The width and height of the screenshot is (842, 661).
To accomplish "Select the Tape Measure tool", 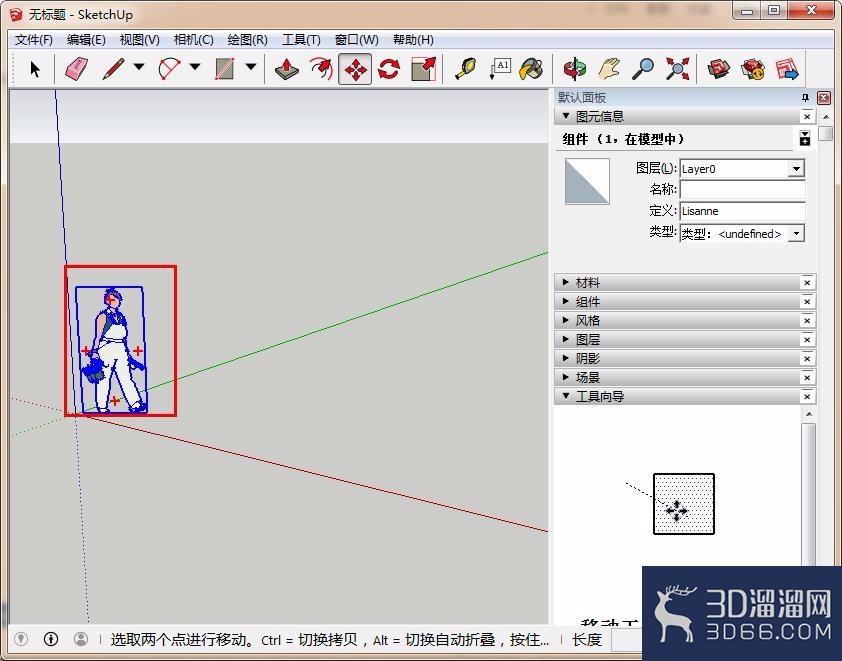I will pyautogui.click(x=465, y=69).
